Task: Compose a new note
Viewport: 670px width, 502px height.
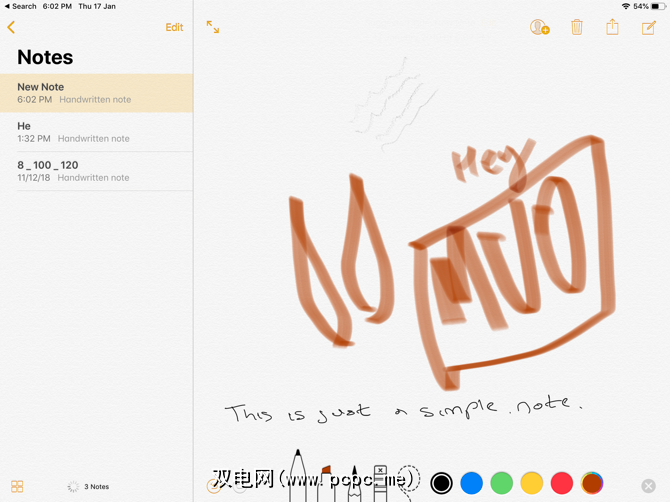Action: (648, 28)
